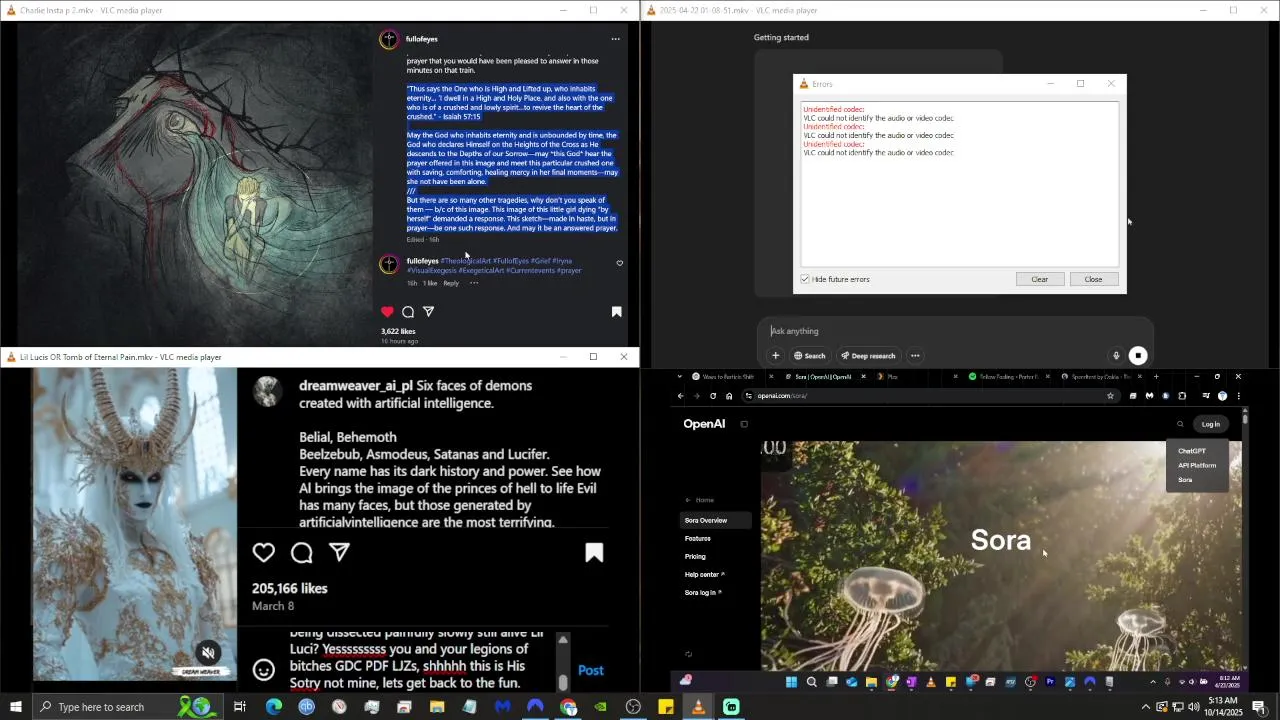Click the browser home button
Screen dimensions: 1280x720
coord(729,396)
